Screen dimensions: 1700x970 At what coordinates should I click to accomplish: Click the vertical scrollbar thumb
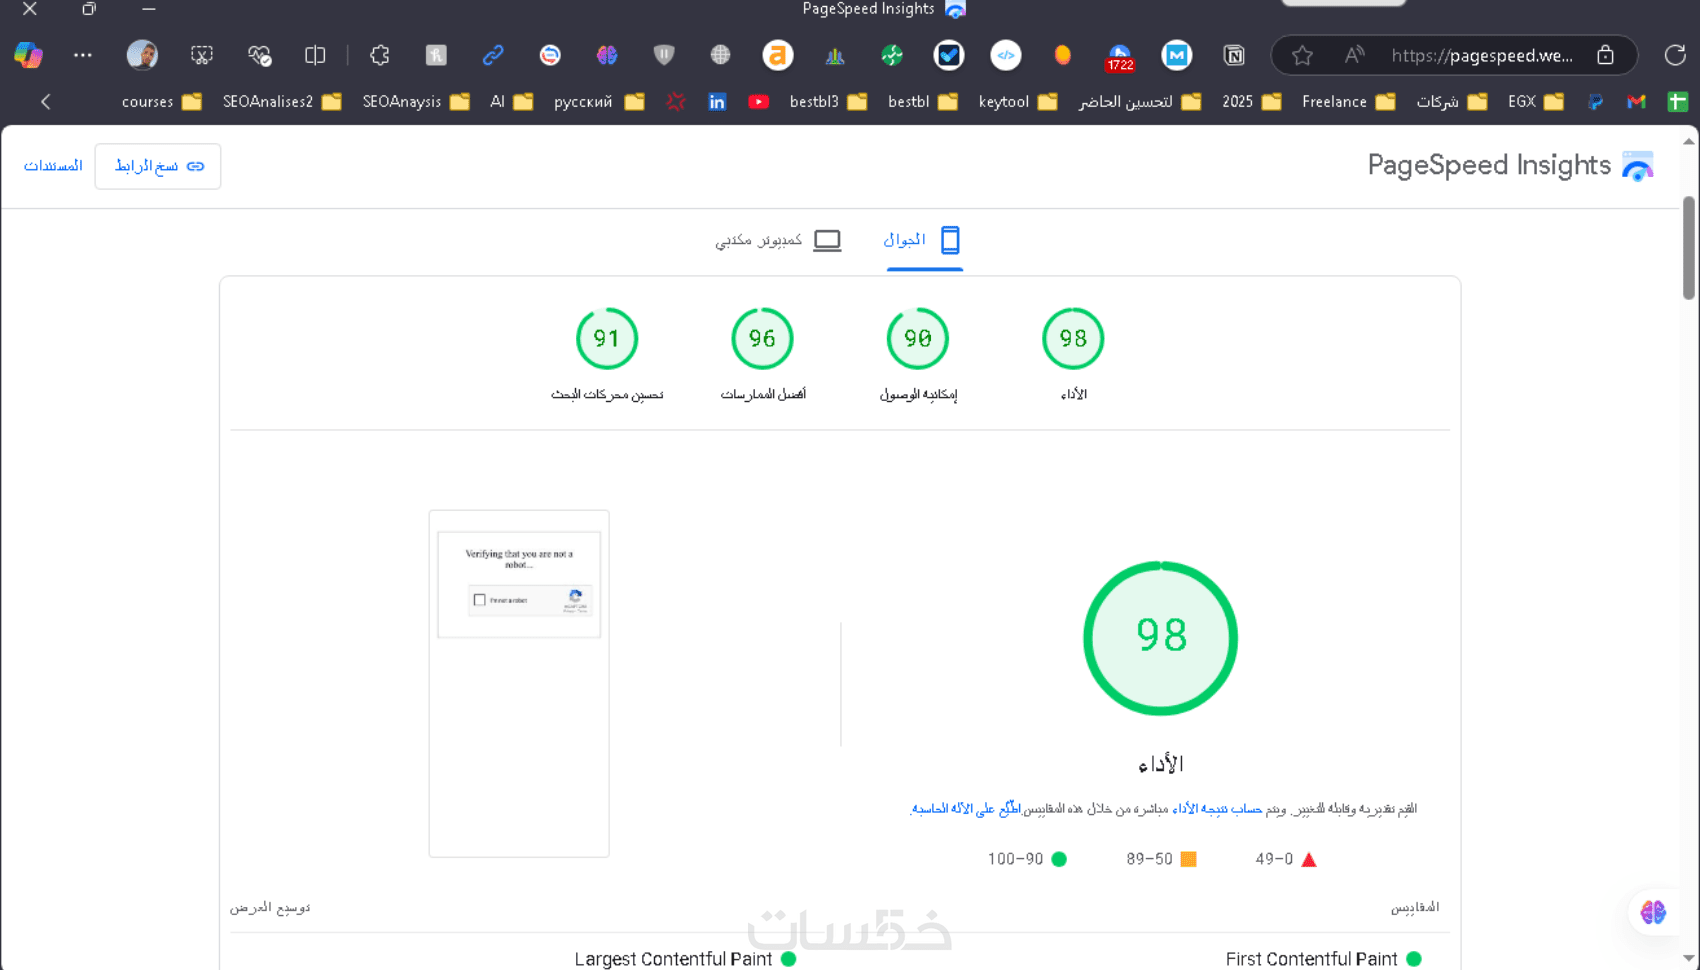click(x=1689, y=248)
